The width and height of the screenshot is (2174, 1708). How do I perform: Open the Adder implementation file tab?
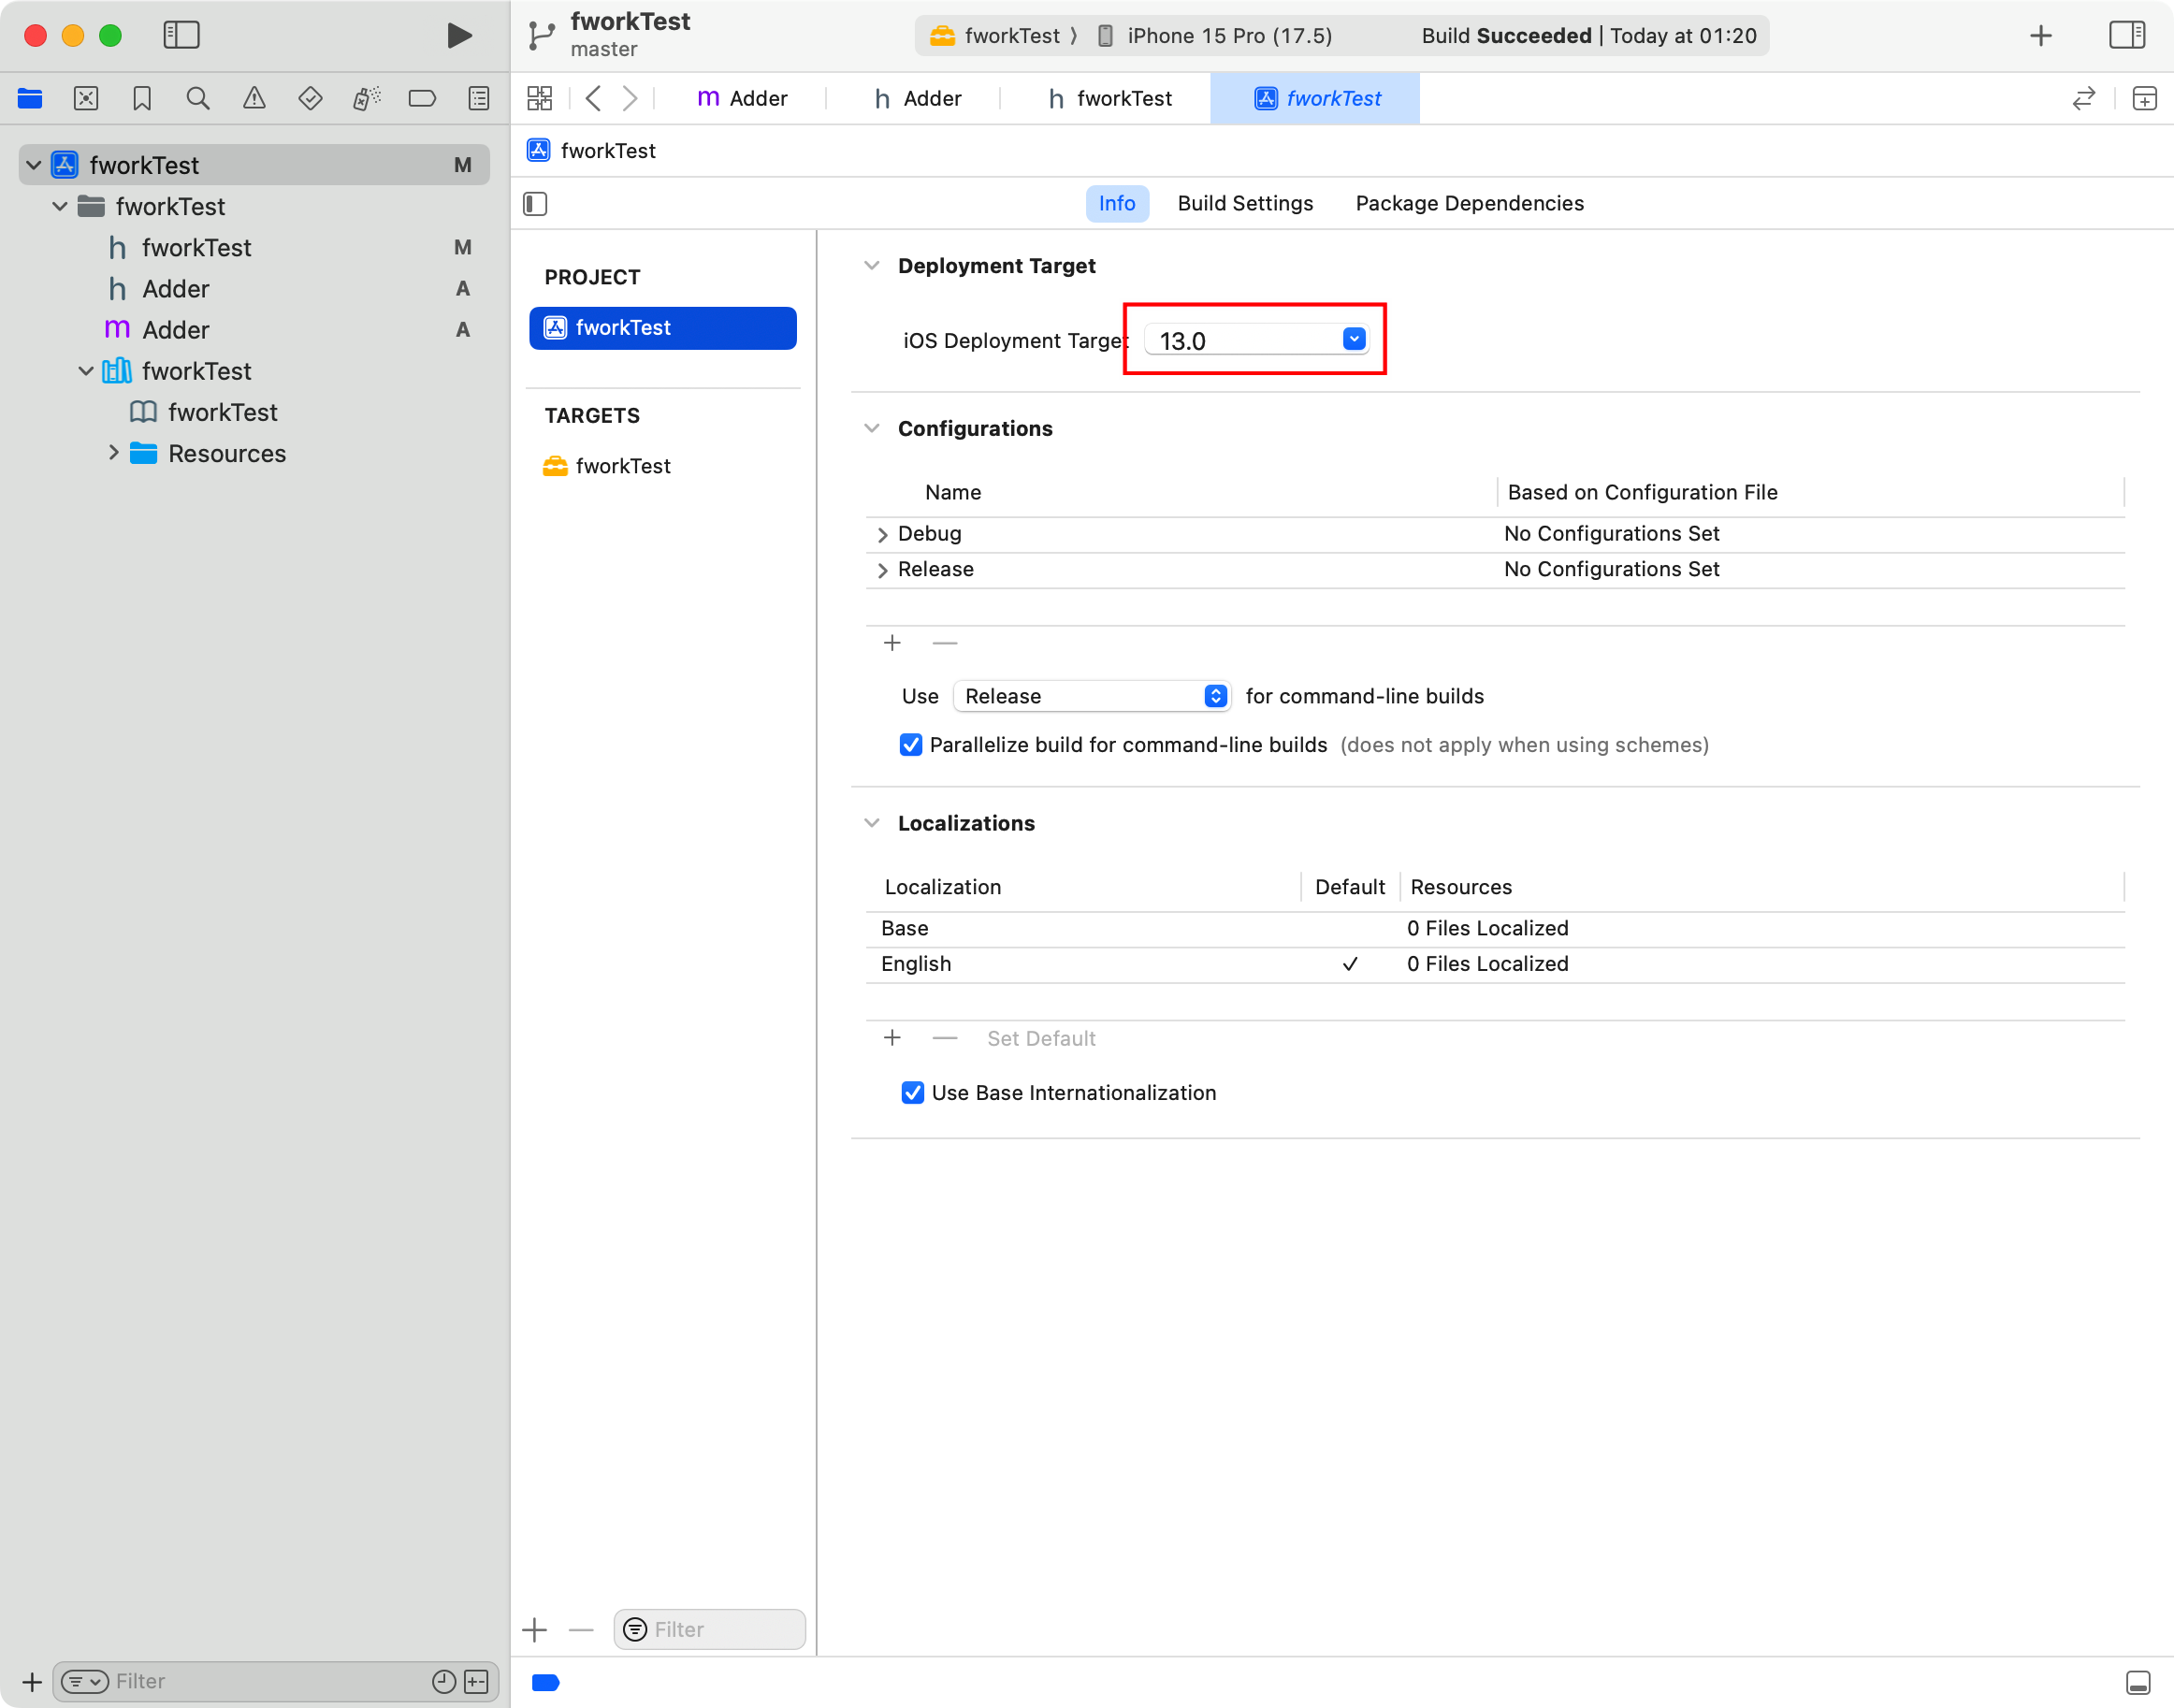point(742,98)
